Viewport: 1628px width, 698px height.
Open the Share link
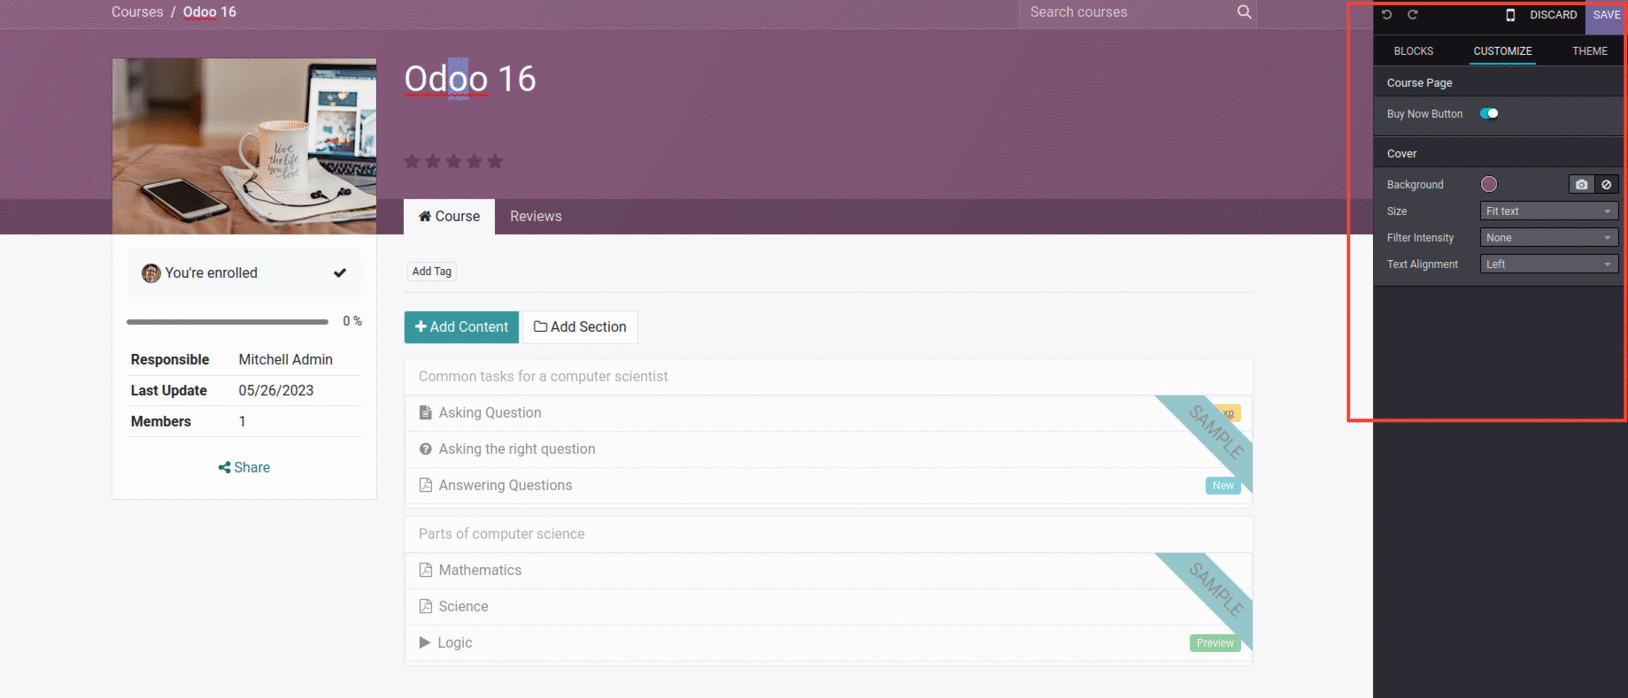pos(244,467)
